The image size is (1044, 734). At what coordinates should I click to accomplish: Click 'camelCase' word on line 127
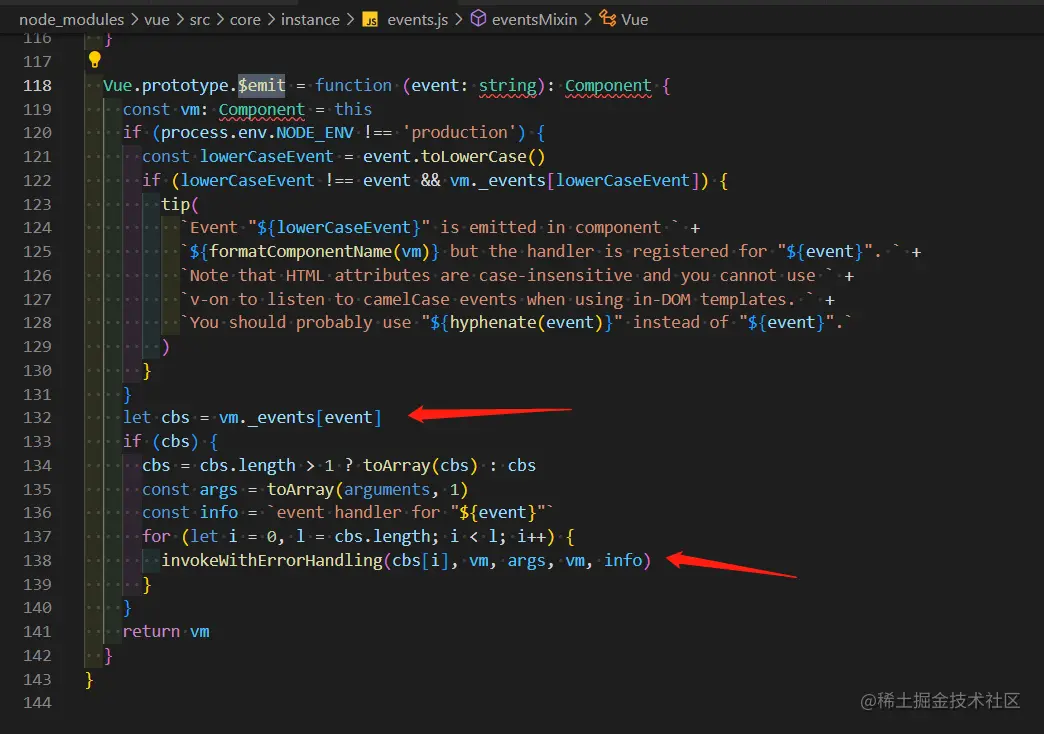(406, 300)
